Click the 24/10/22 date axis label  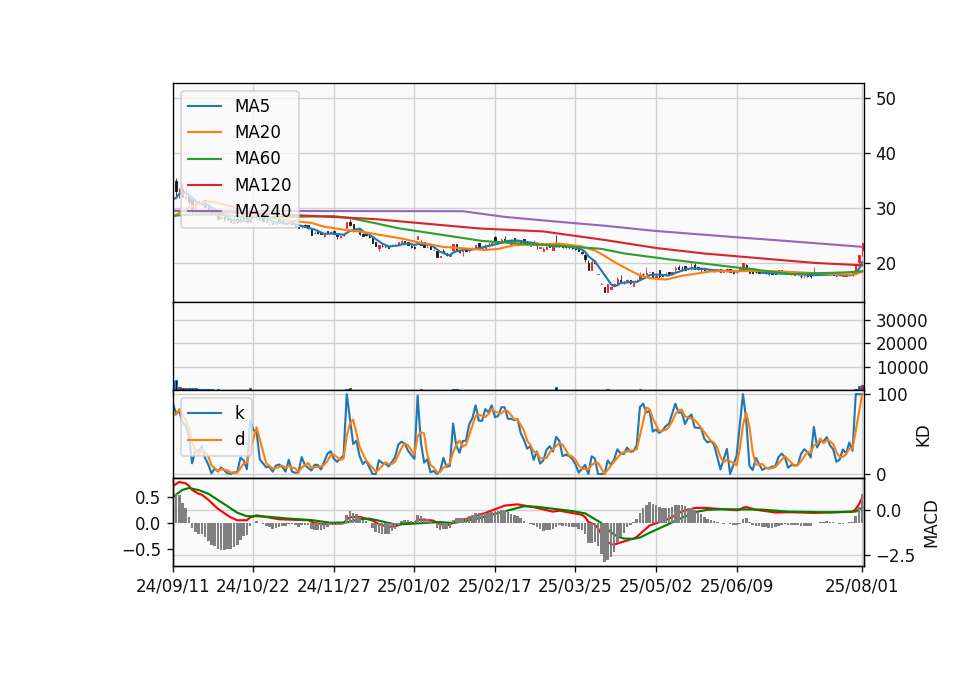click(253, 586)
